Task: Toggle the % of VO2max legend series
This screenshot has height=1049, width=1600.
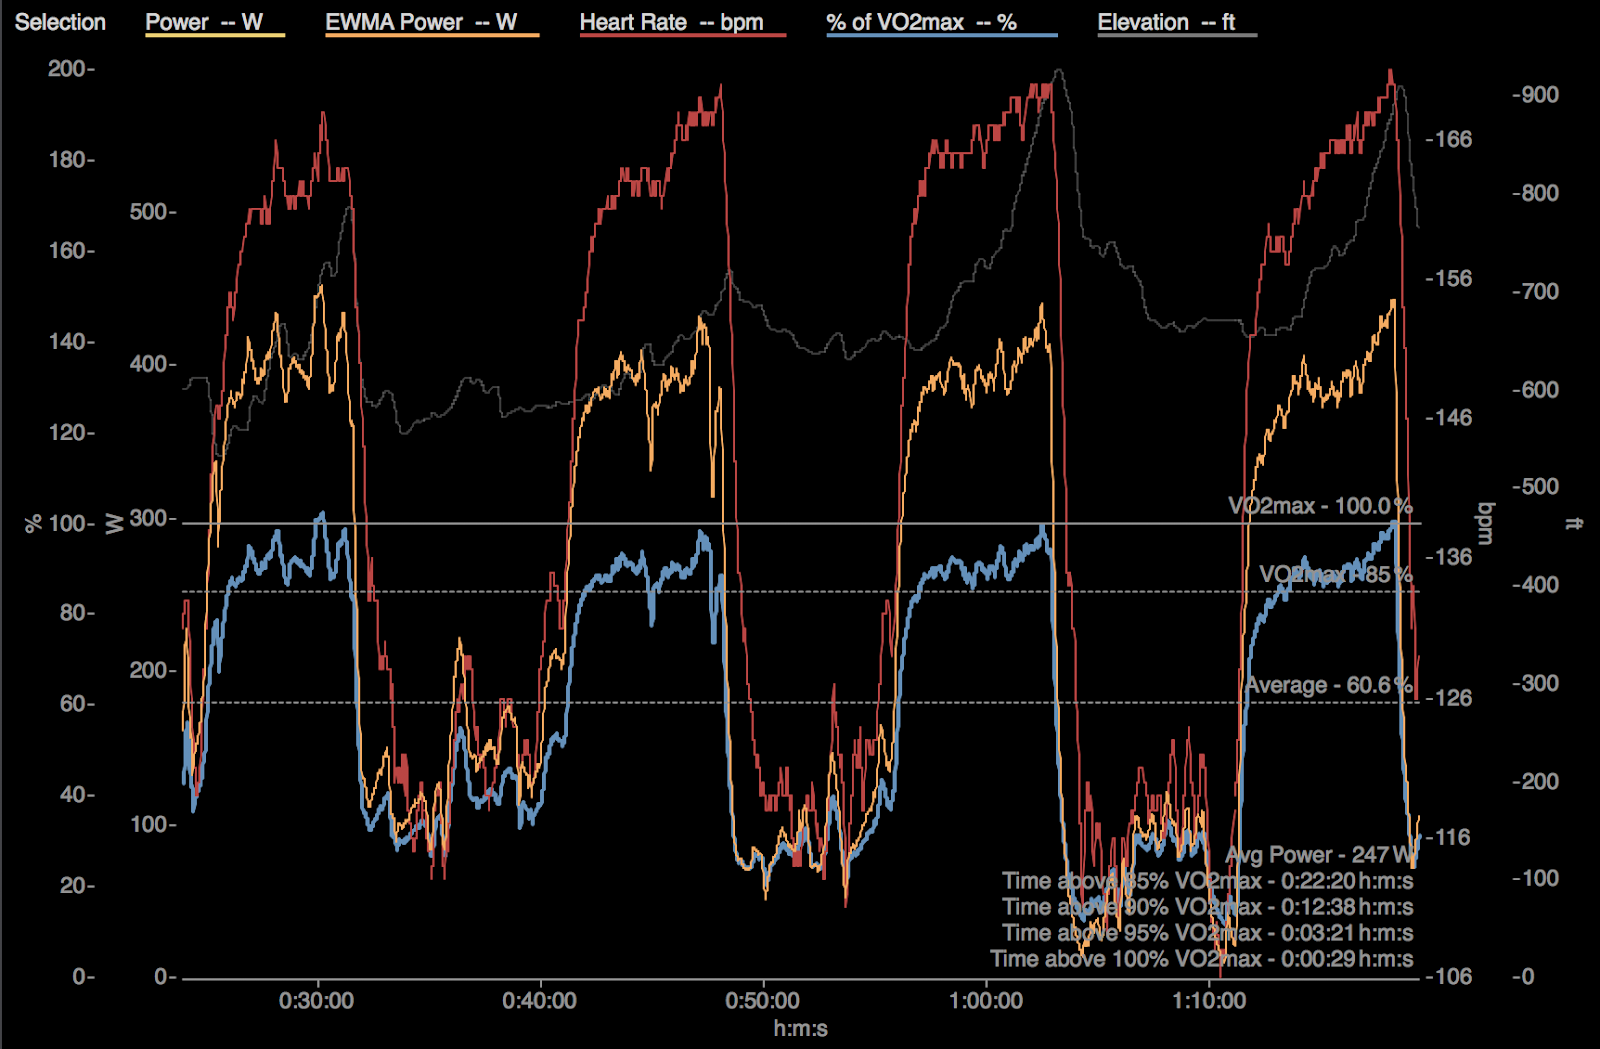Action: pos(942,23)
